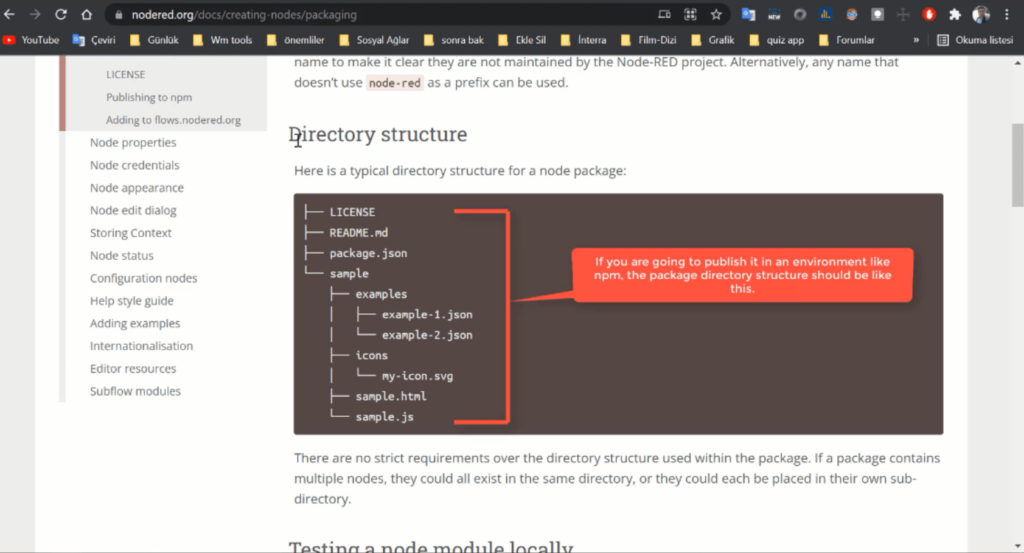The width and height of the screenshot is (1024, 553).
Task: Open the gray circular ring extension
Action: coord(800,14)
